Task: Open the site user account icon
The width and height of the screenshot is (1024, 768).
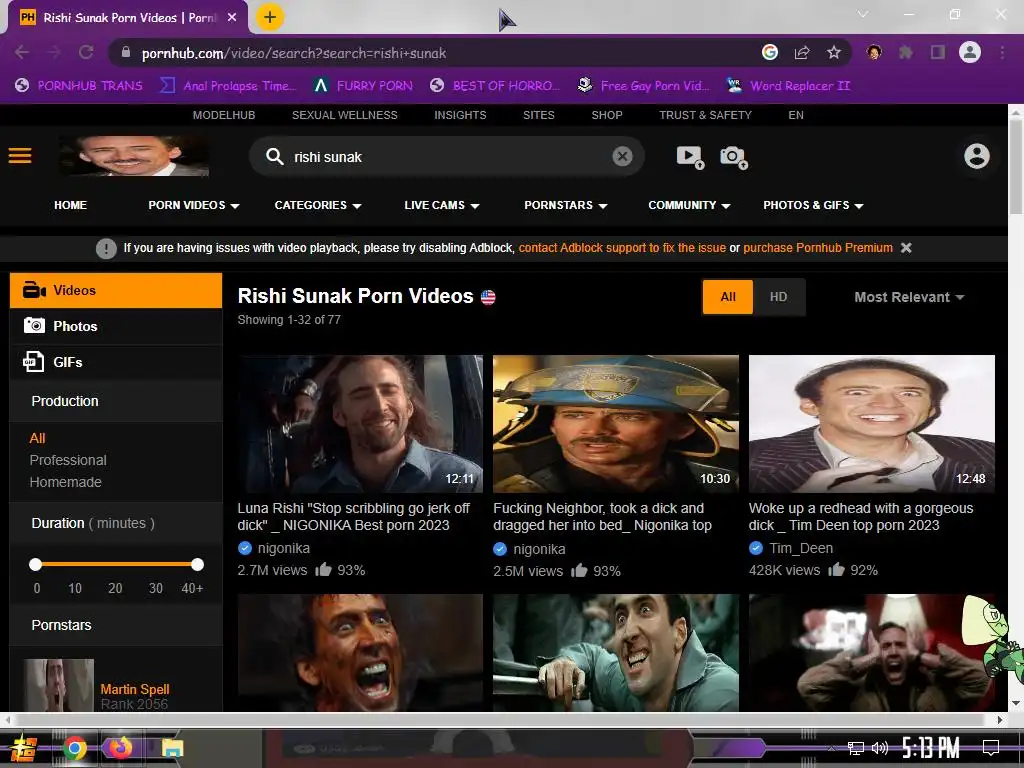Action: coord(976,157)
